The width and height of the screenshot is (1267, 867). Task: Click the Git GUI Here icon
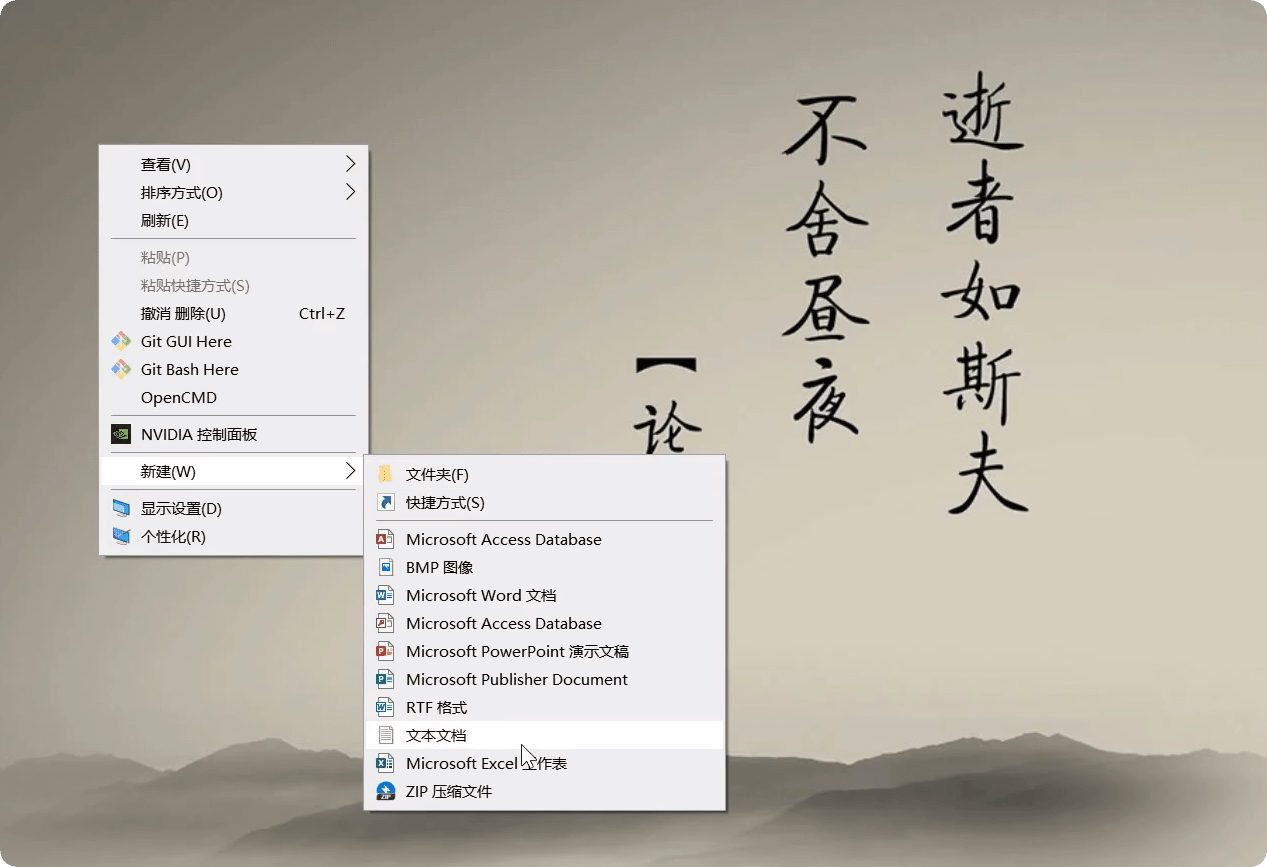pyautogui.click(x=121, y=341)
